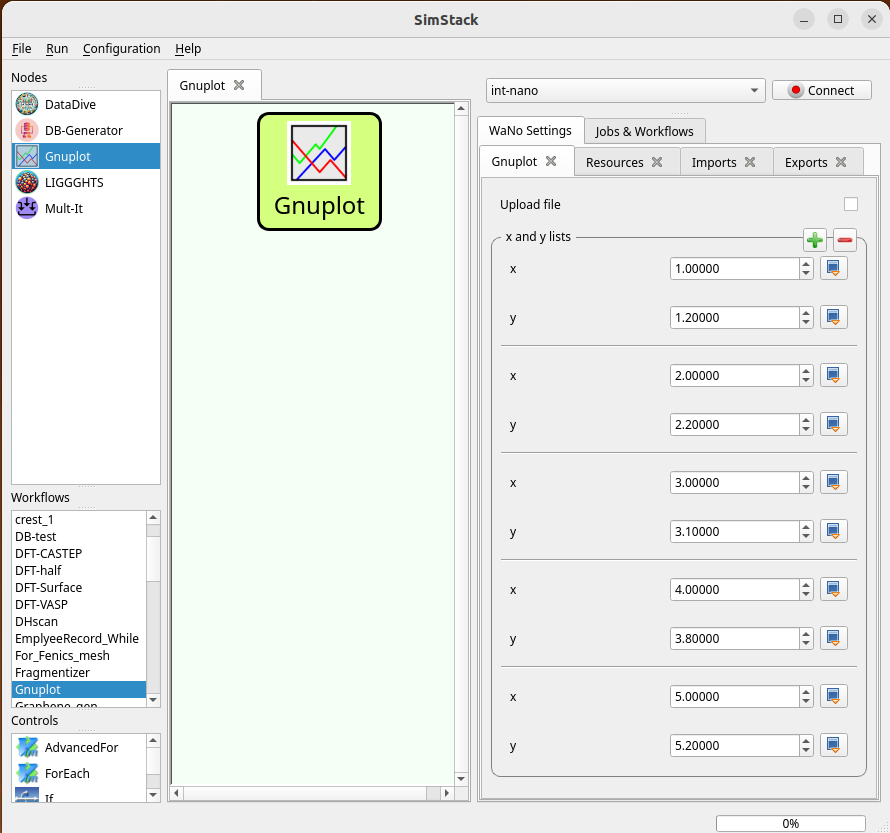Screen dimensions: 890x833
Task: Select the For_Fenics_mesh workflow
Action: tap(79, 656)
